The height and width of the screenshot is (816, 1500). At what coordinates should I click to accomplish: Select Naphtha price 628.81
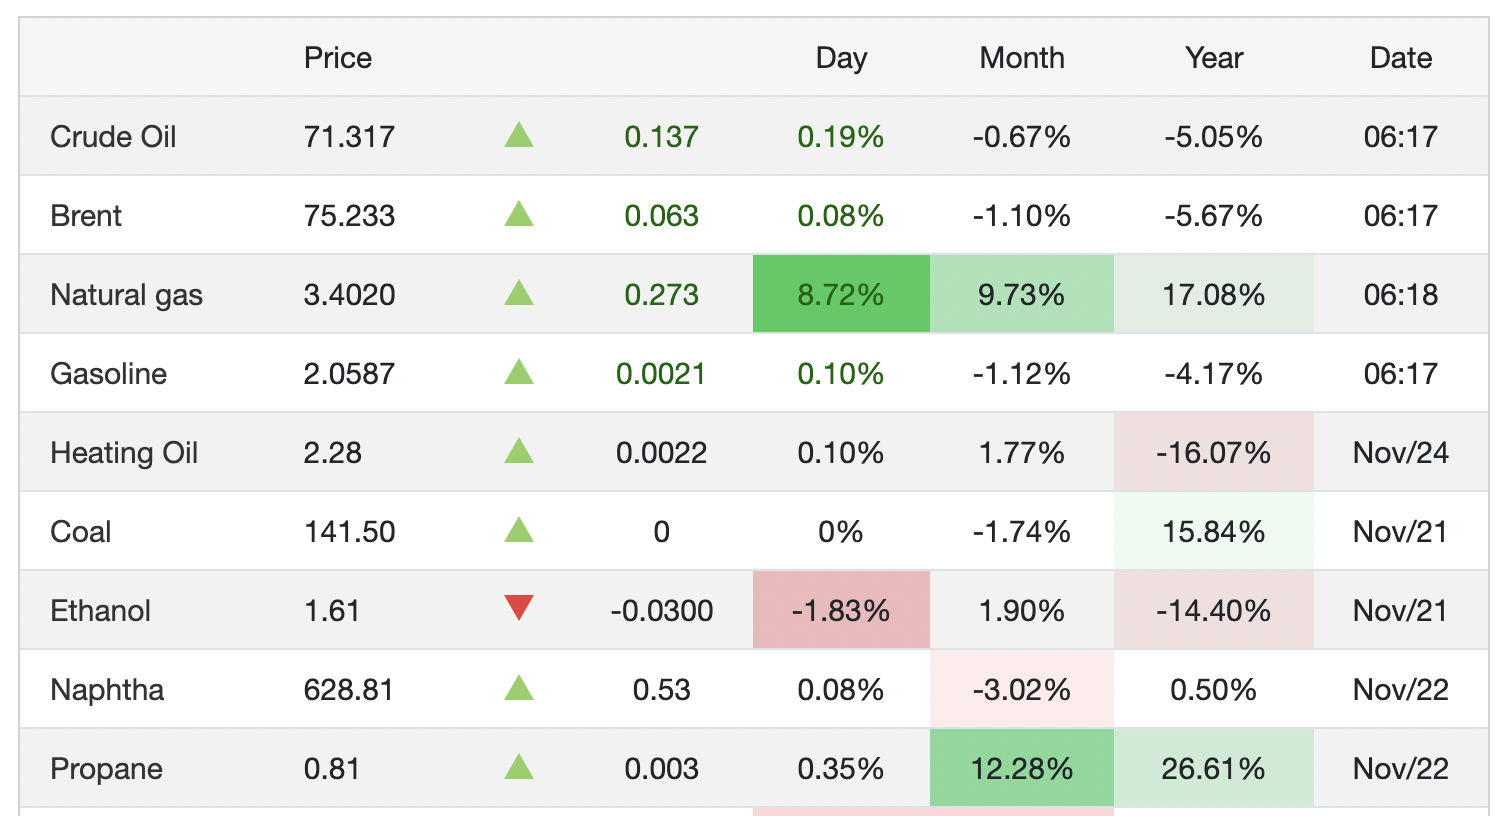click(348, 690)
